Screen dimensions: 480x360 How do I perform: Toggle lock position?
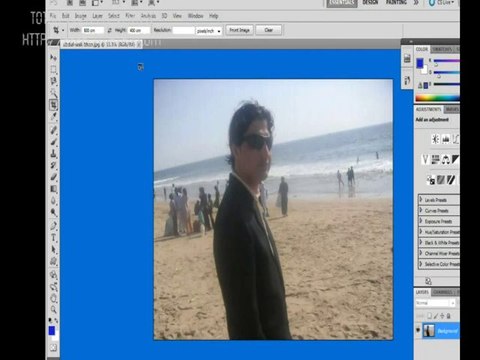(x=442, y=316)
